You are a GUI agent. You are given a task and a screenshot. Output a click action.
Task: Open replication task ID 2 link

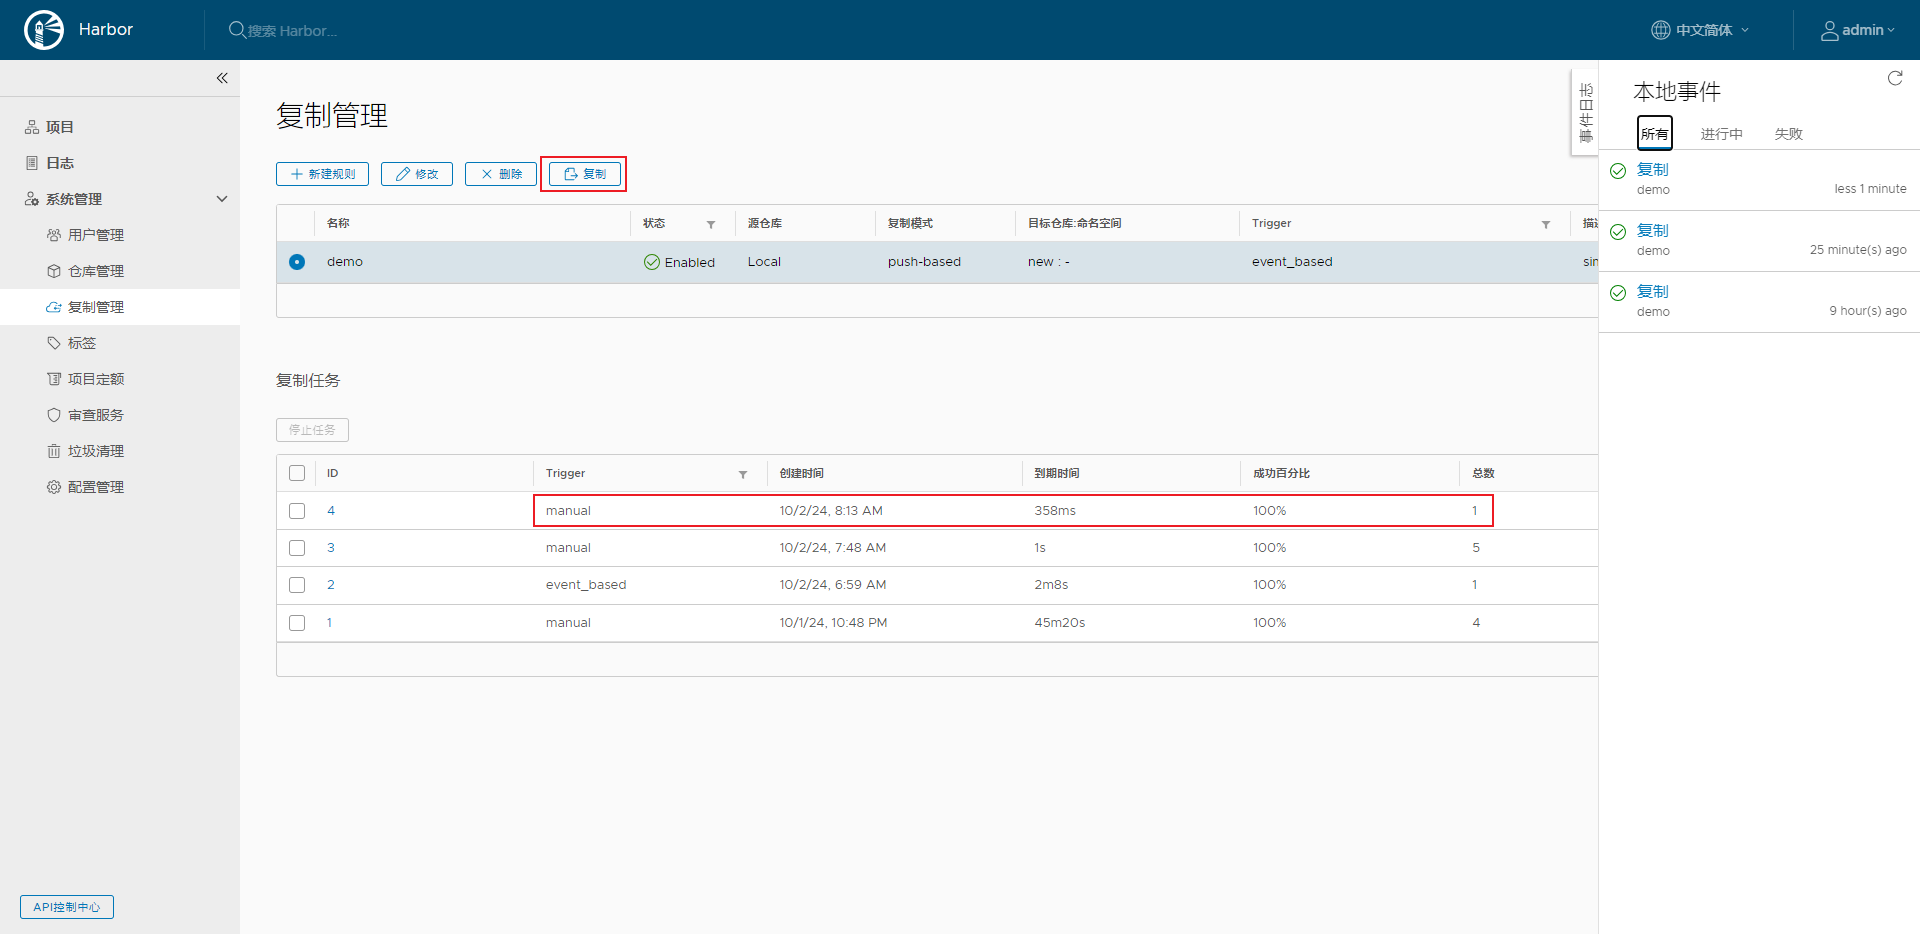331,585
